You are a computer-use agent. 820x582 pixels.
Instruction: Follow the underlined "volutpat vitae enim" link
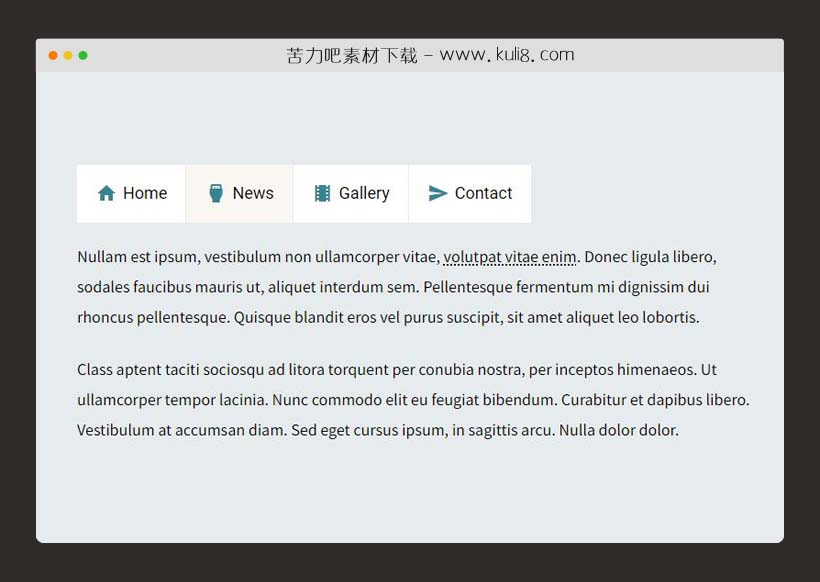tap(510, 257)
